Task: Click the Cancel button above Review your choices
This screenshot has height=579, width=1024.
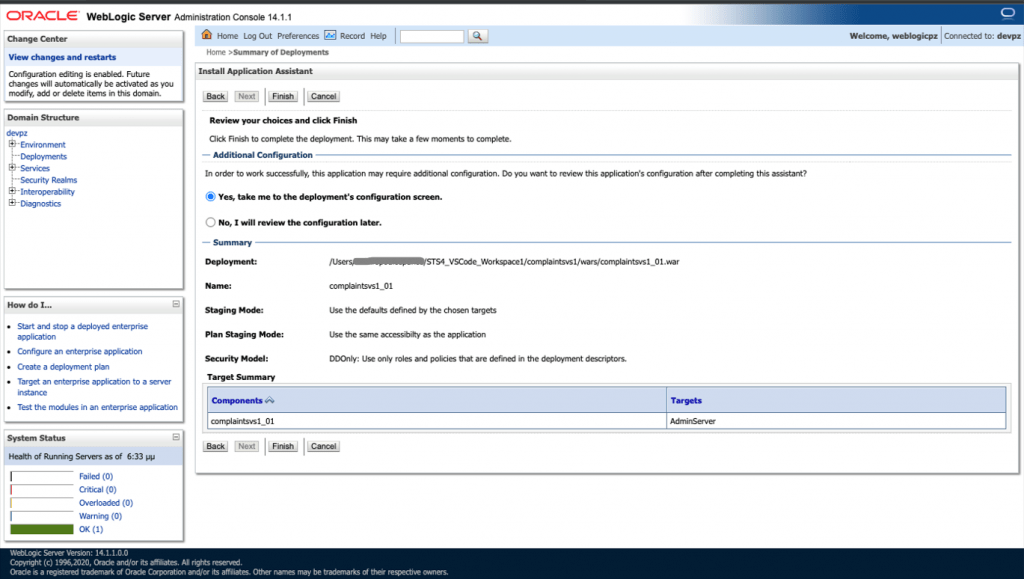Action: tap(323, 97)
